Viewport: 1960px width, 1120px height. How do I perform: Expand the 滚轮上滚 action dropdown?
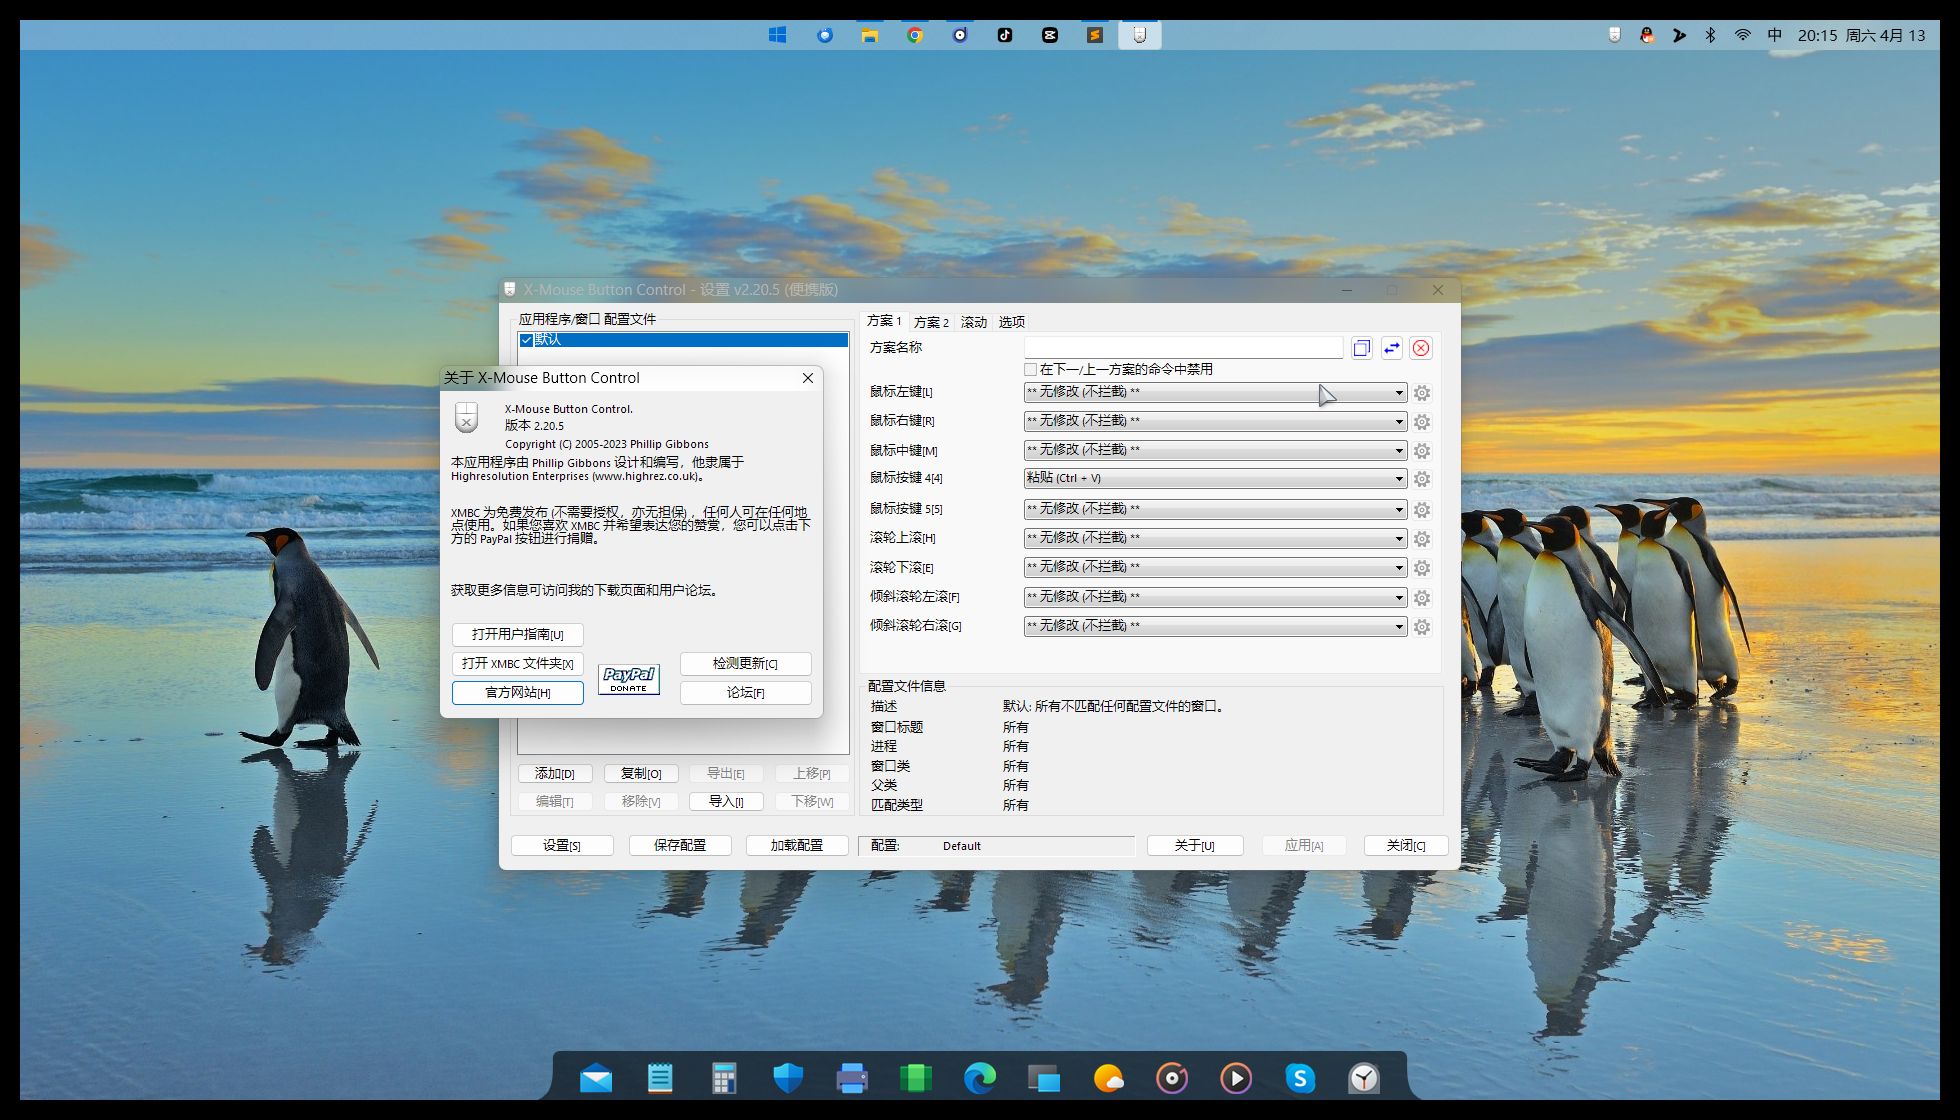pos(1215,538)
